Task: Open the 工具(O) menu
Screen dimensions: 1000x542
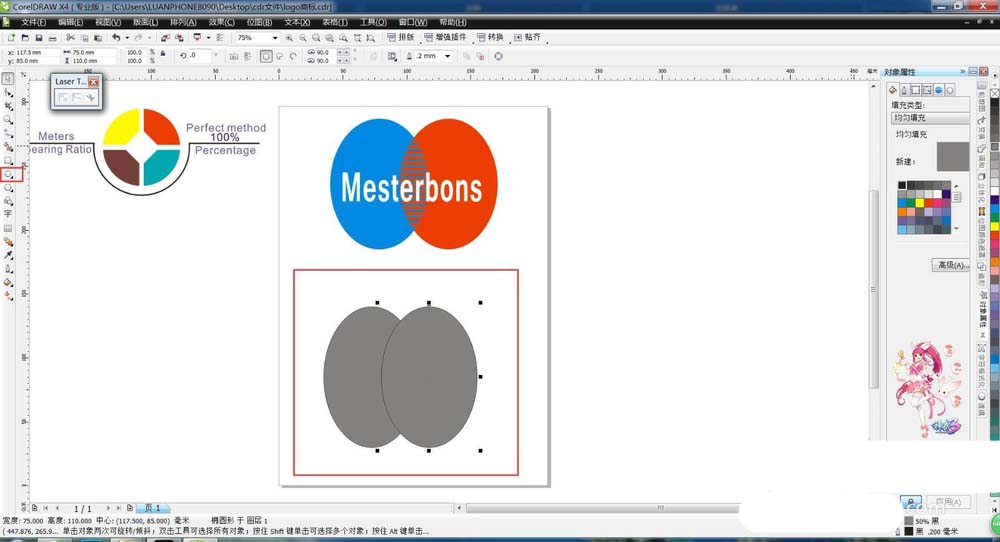Action: [x=373, y=22]
